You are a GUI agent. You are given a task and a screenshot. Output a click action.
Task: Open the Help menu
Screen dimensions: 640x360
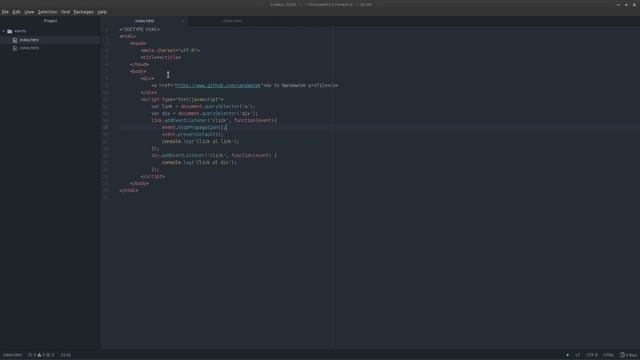click(102, 12)
